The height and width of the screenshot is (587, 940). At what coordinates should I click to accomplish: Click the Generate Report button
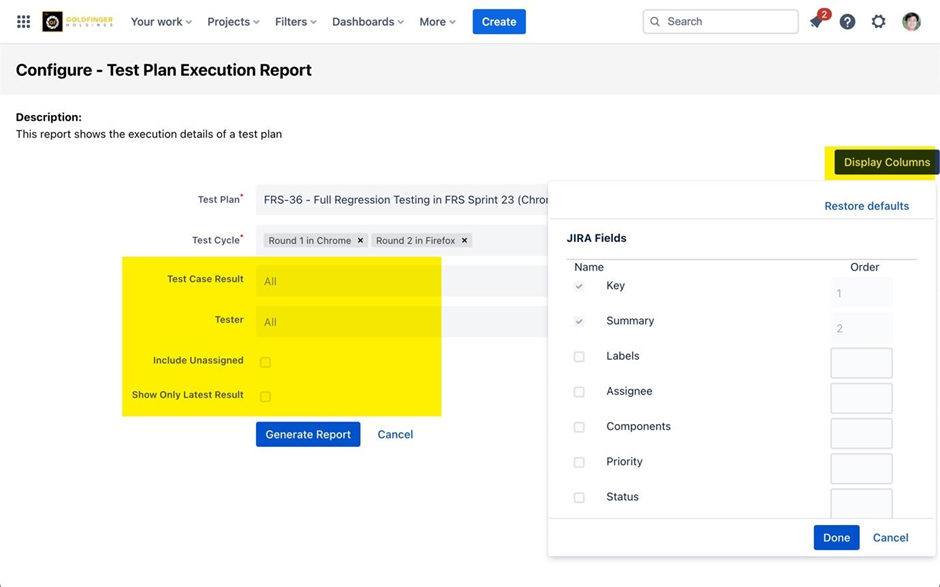pyautogui.click(x=308, y=434)
